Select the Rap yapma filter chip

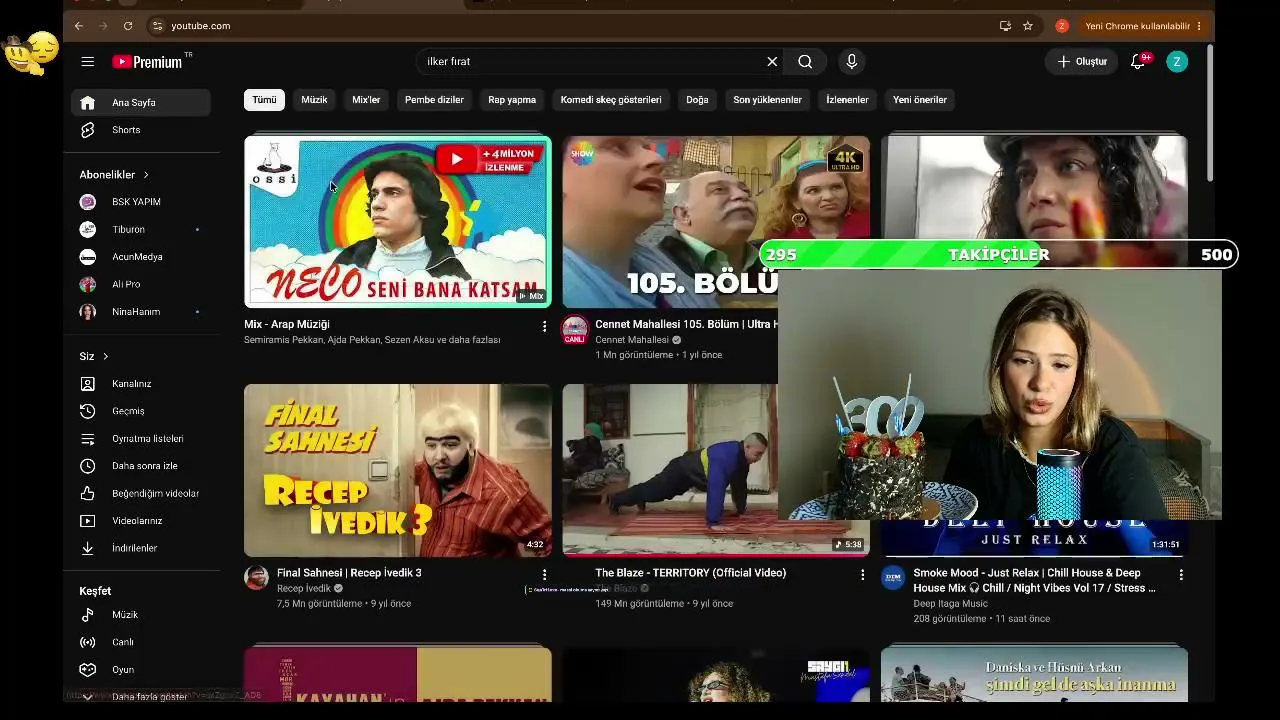tap(512, 100)
